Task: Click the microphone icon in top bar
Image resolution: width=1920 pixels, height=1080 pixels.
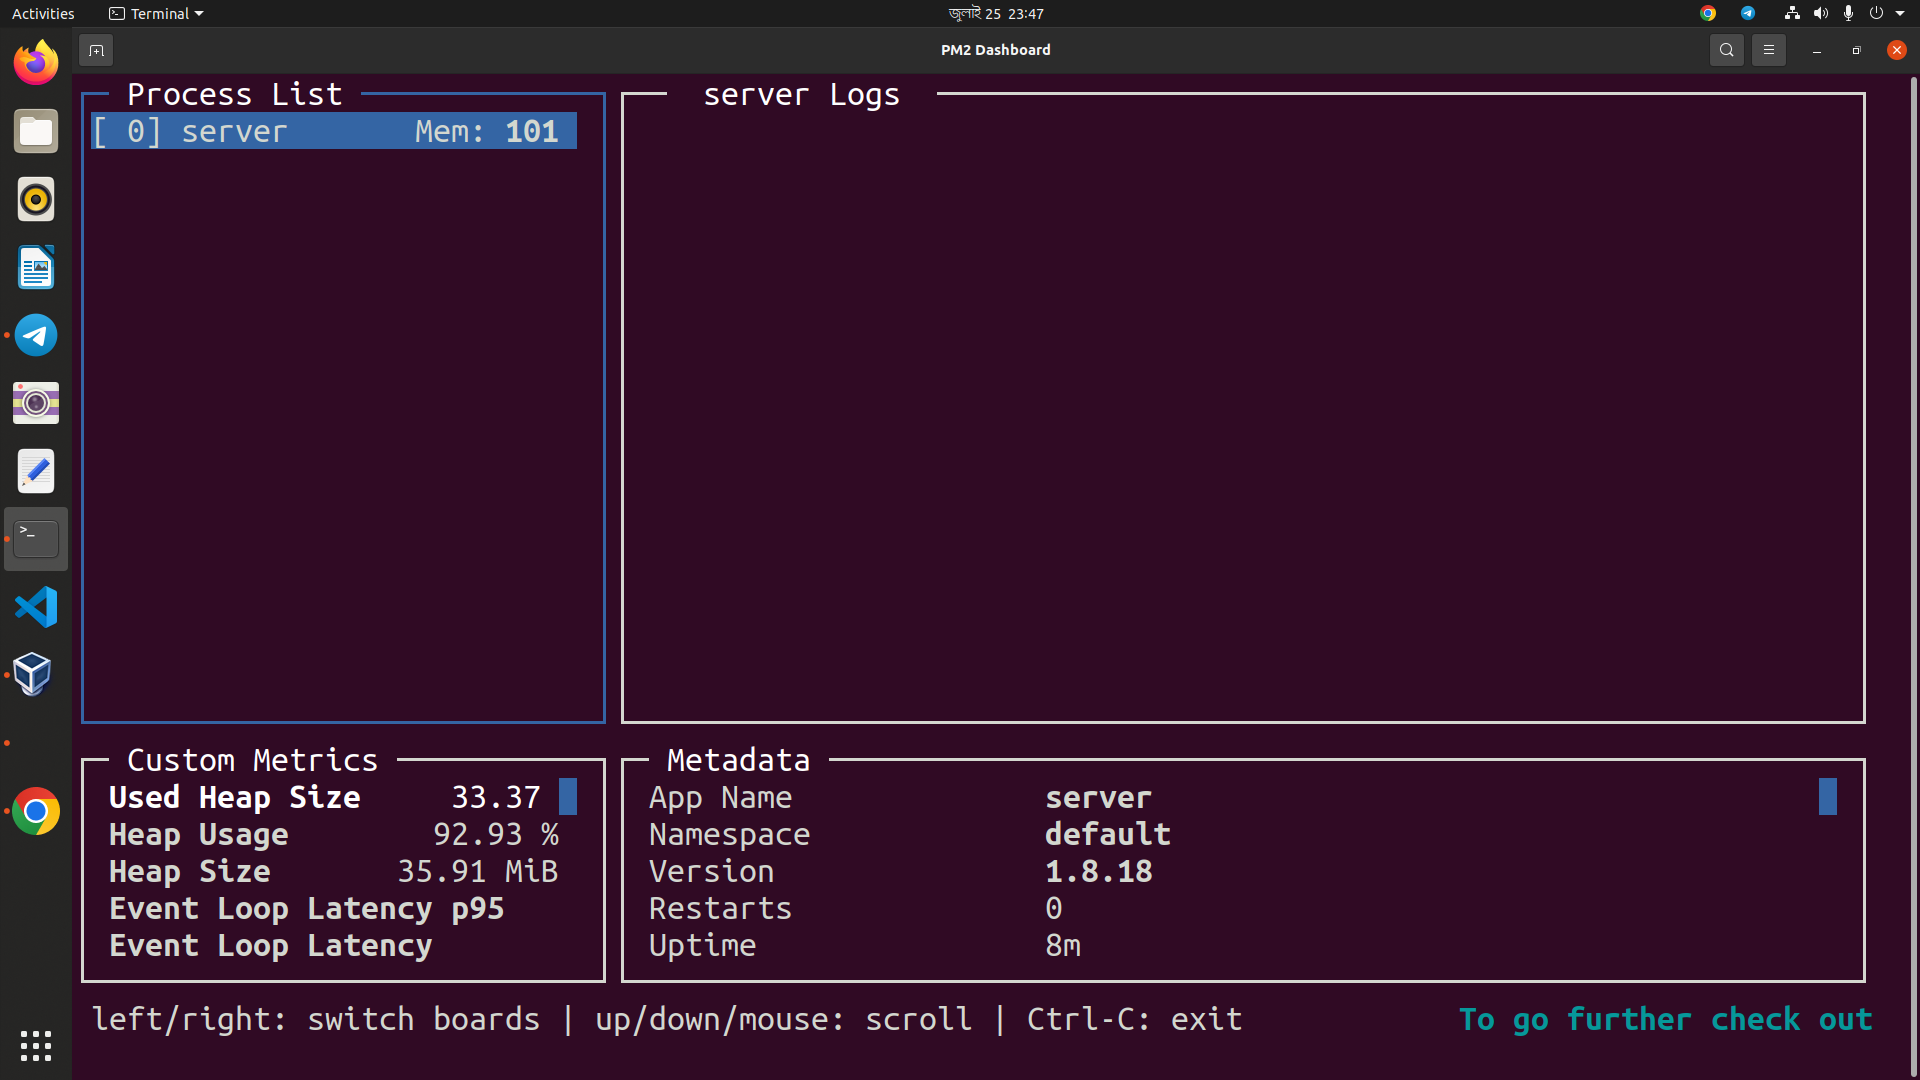Action: (x=1848, y=13)
